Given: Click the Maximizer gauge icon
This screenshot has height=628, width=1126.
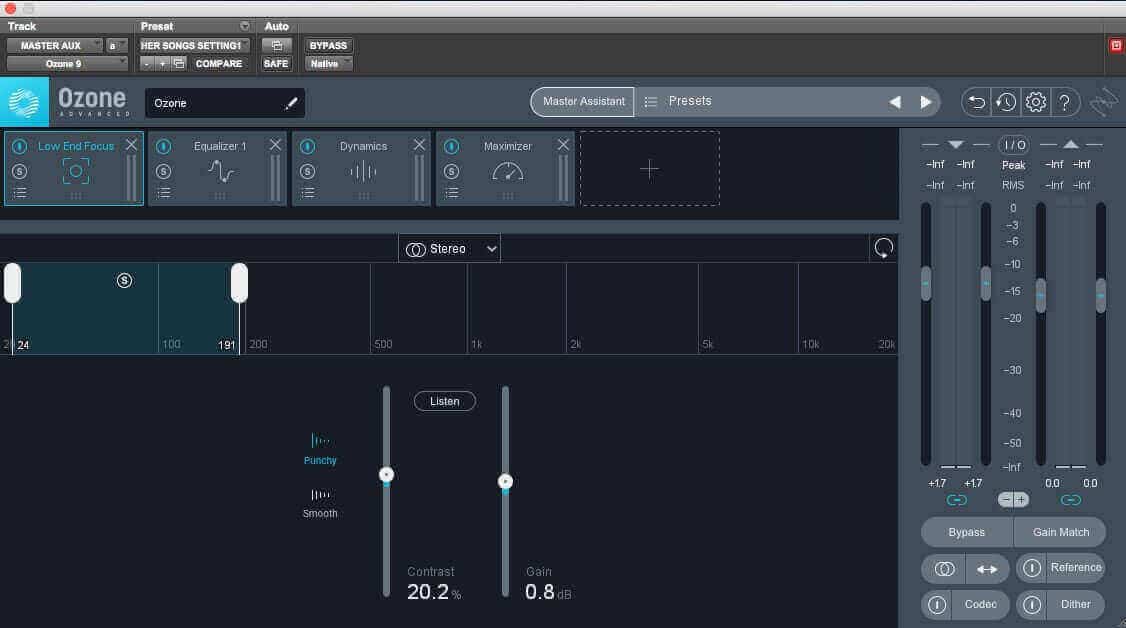Looking at the screenshot, I should (508, 172).
